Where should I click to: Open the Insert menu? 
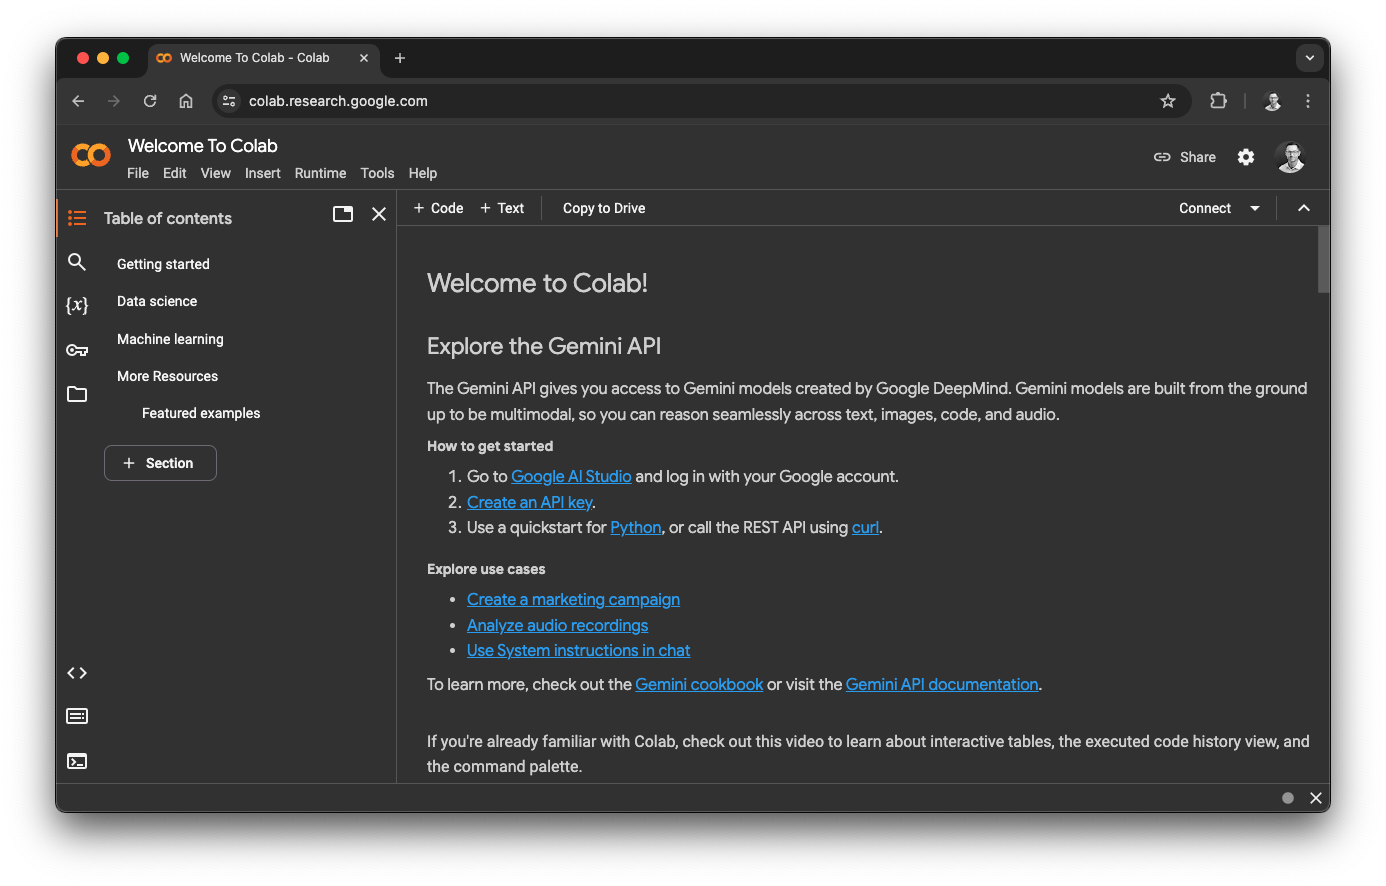[262, 173]
